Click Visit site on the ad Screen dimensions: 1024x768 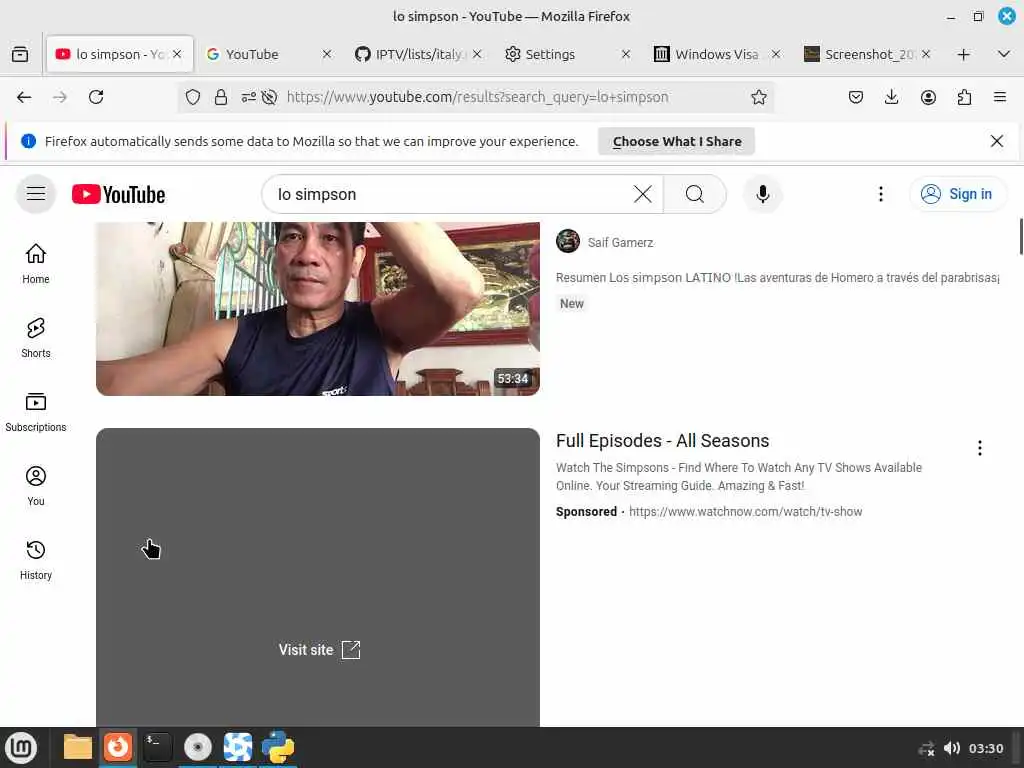pyautogui.click(x=319, y=650)
